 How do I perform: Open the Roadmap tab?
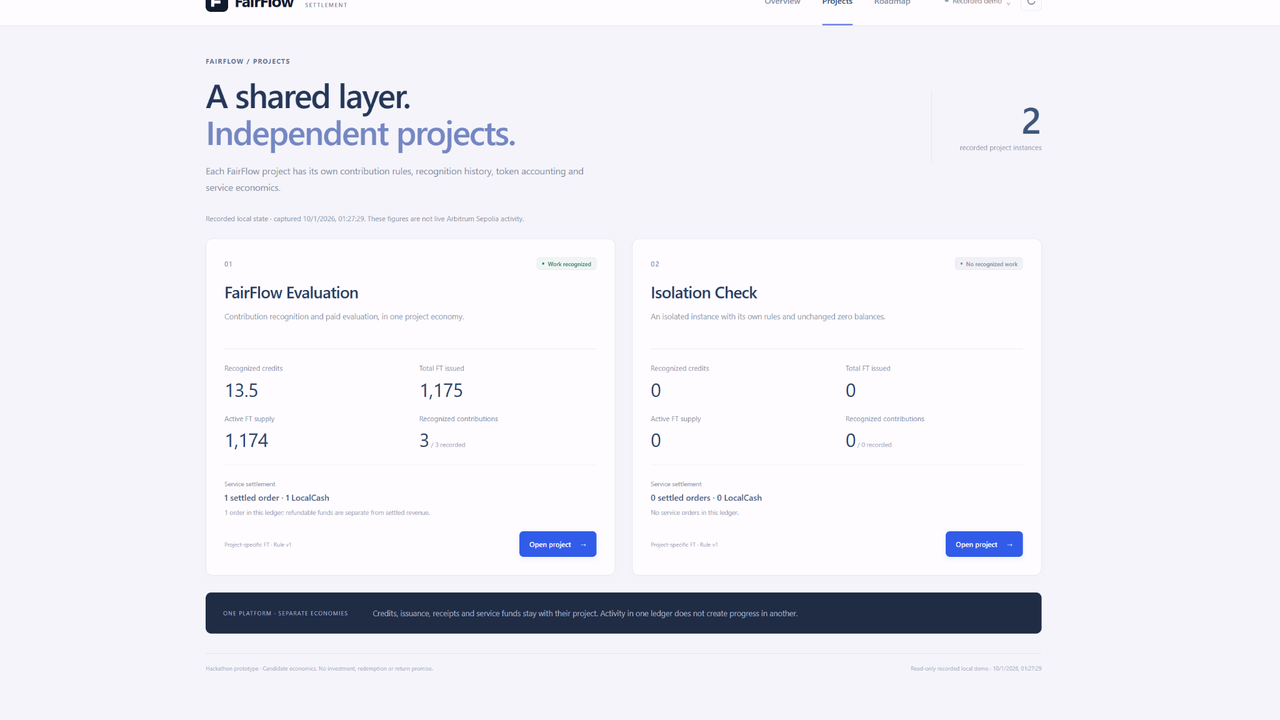[x=892, y=4]
